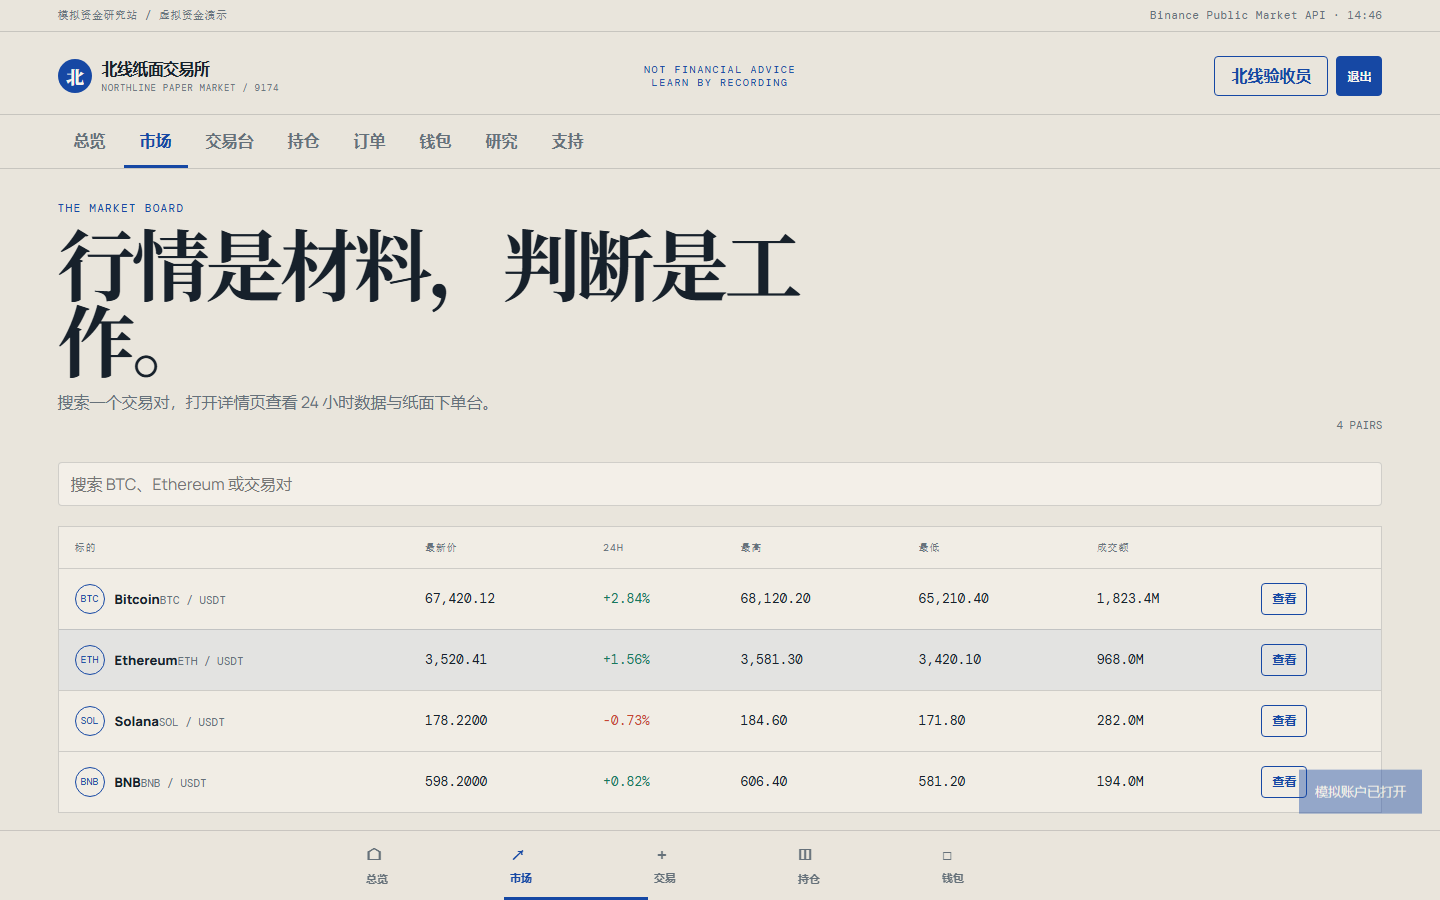Image resolution: width=1440 pixels, height=900 pixels.
Task: Click the 模拟资金研究站 breadcrumb link
Action: [97, 15]
